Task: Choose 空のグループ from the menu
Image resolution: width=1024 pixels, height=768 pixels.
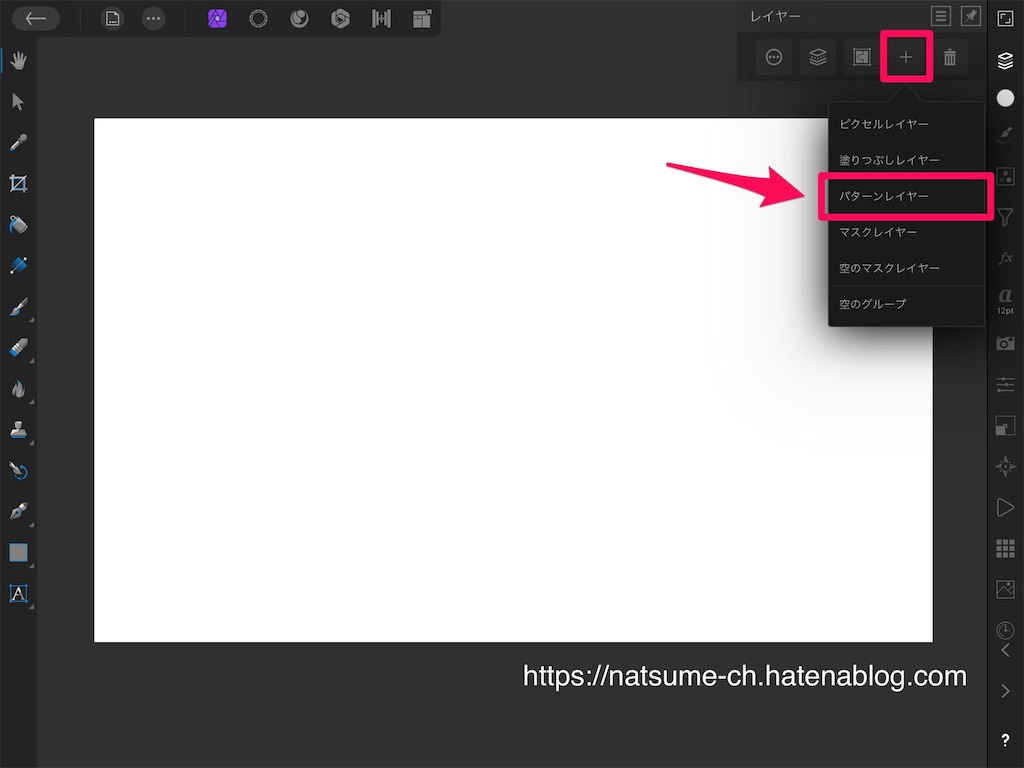Action: [x=906, y=304]
